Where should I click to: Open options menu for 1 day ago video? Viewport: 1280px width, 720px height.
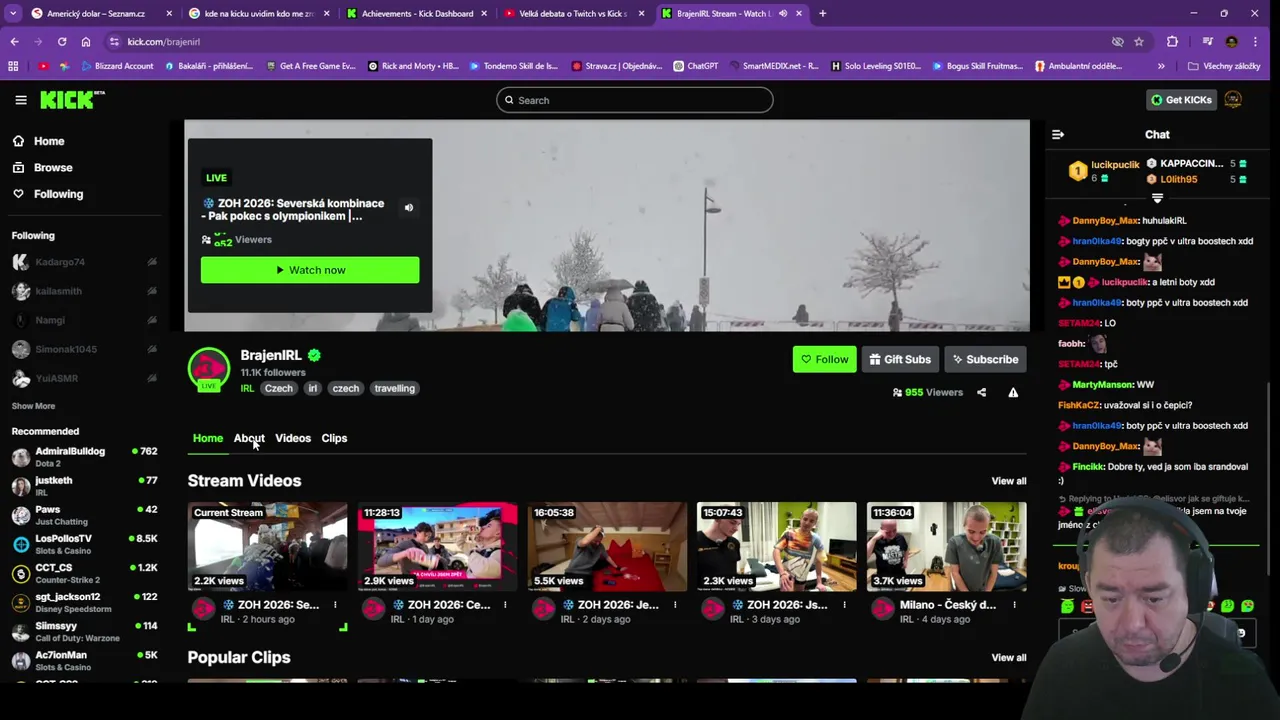505,605
